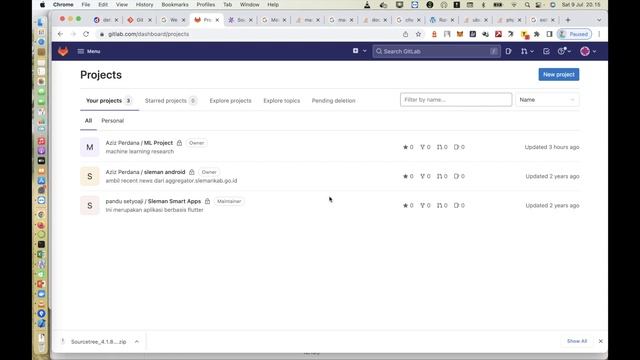
Task: Click the browser back arrow
Action: pyautogui.click(x=60, y=34)
